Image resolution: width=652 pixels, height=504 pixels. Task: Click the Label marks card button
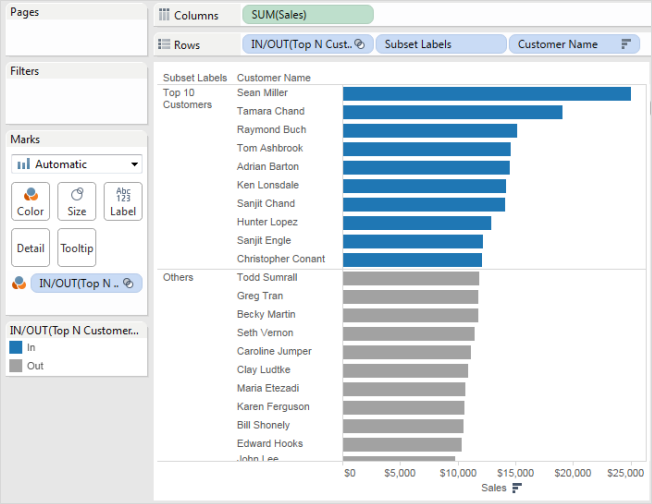tap(123, 200)
